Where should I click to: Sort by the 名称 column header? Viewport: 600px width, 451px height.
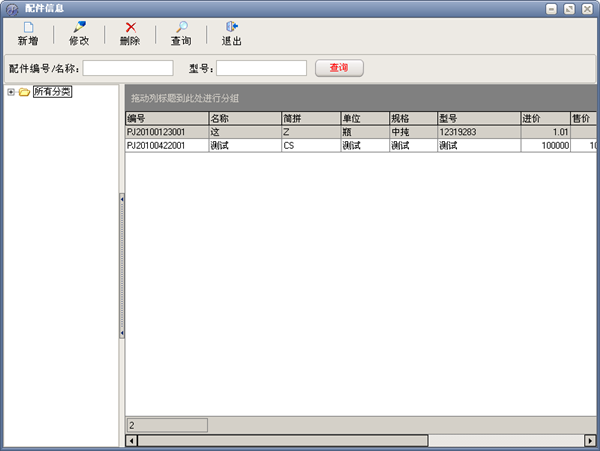pyautogui.click(x=243, y=118)
